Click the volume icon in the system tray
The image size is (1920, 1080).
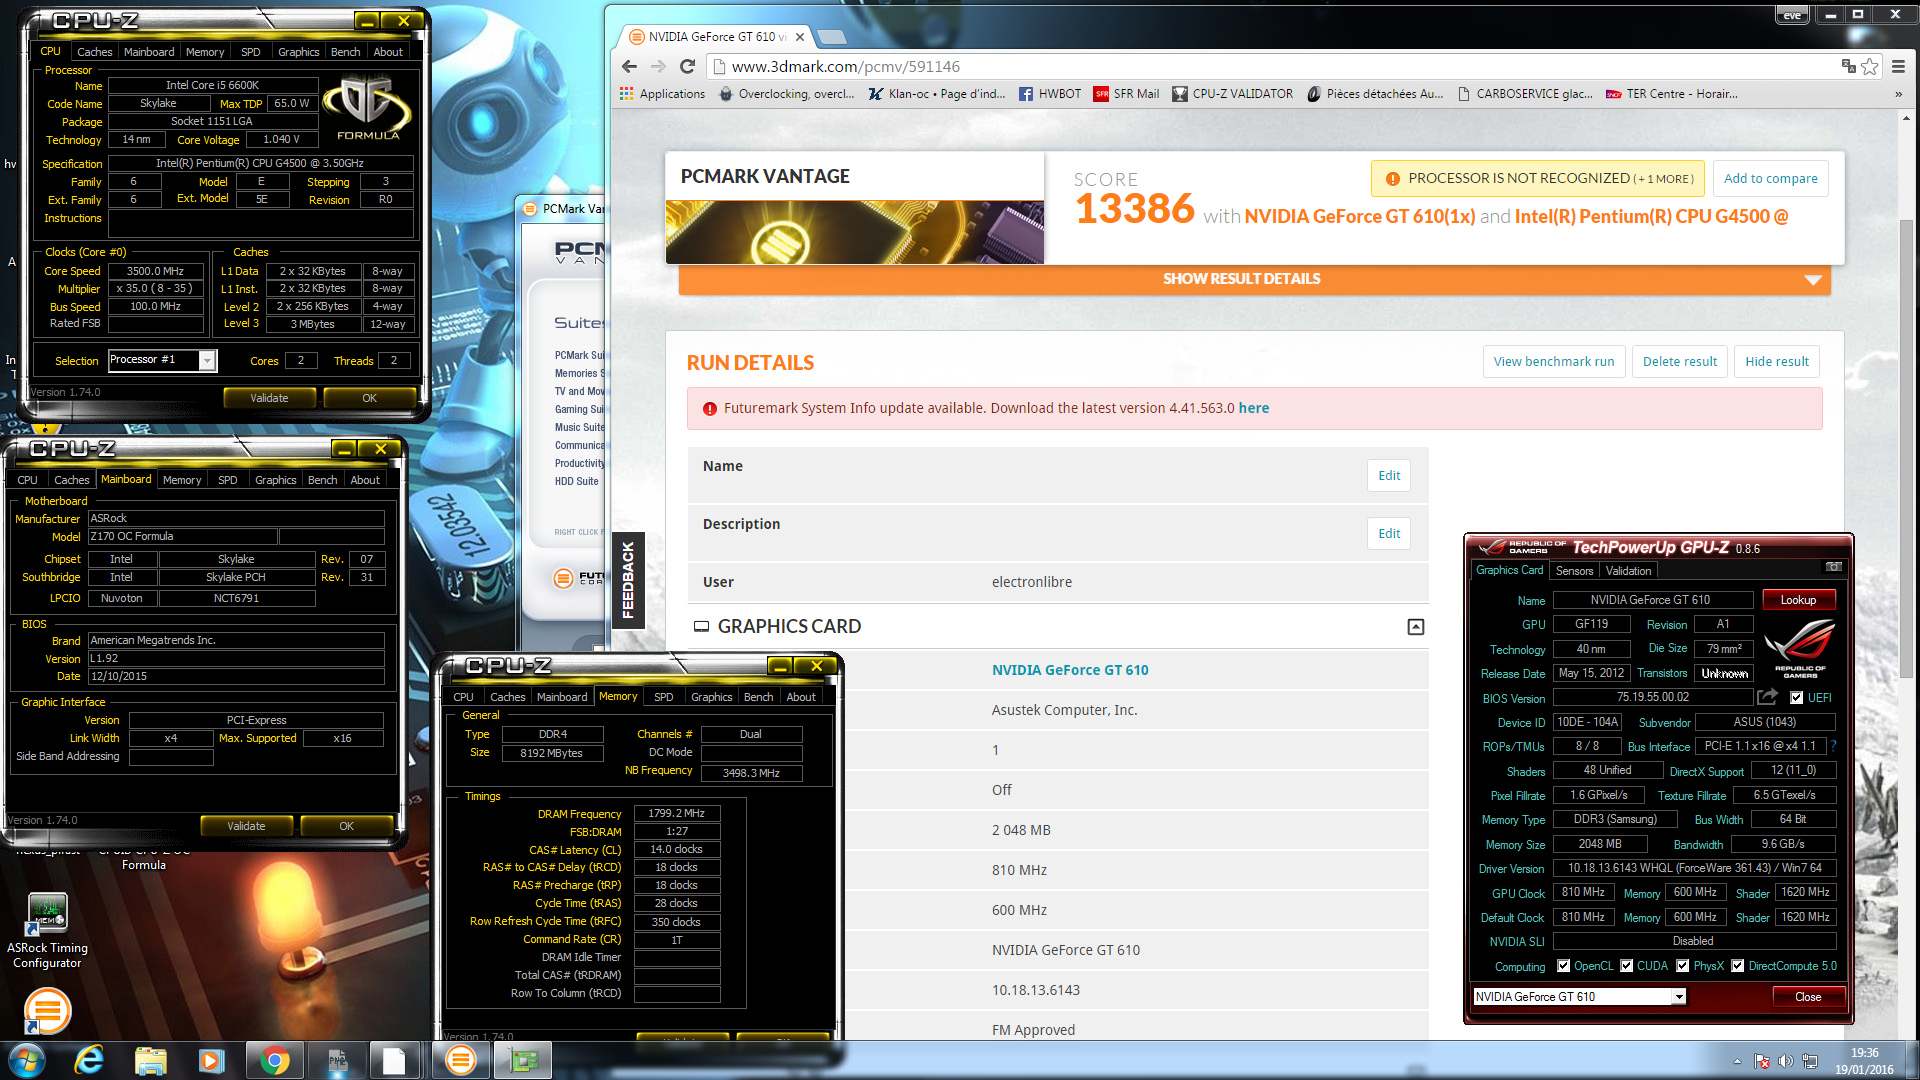coord(1785,1061)
